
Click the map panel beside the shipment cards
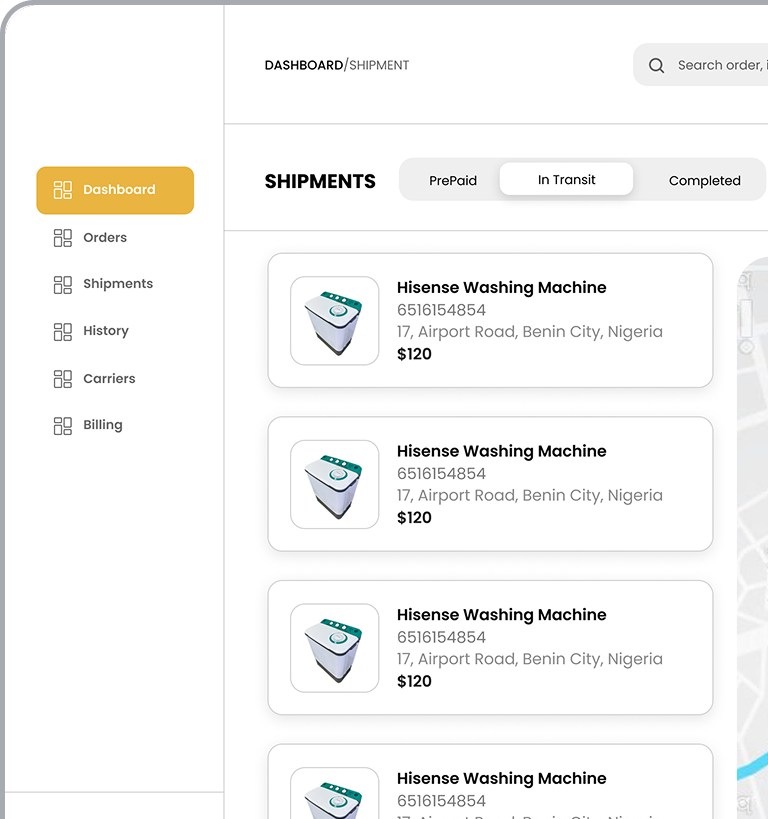tap(752, 537)
